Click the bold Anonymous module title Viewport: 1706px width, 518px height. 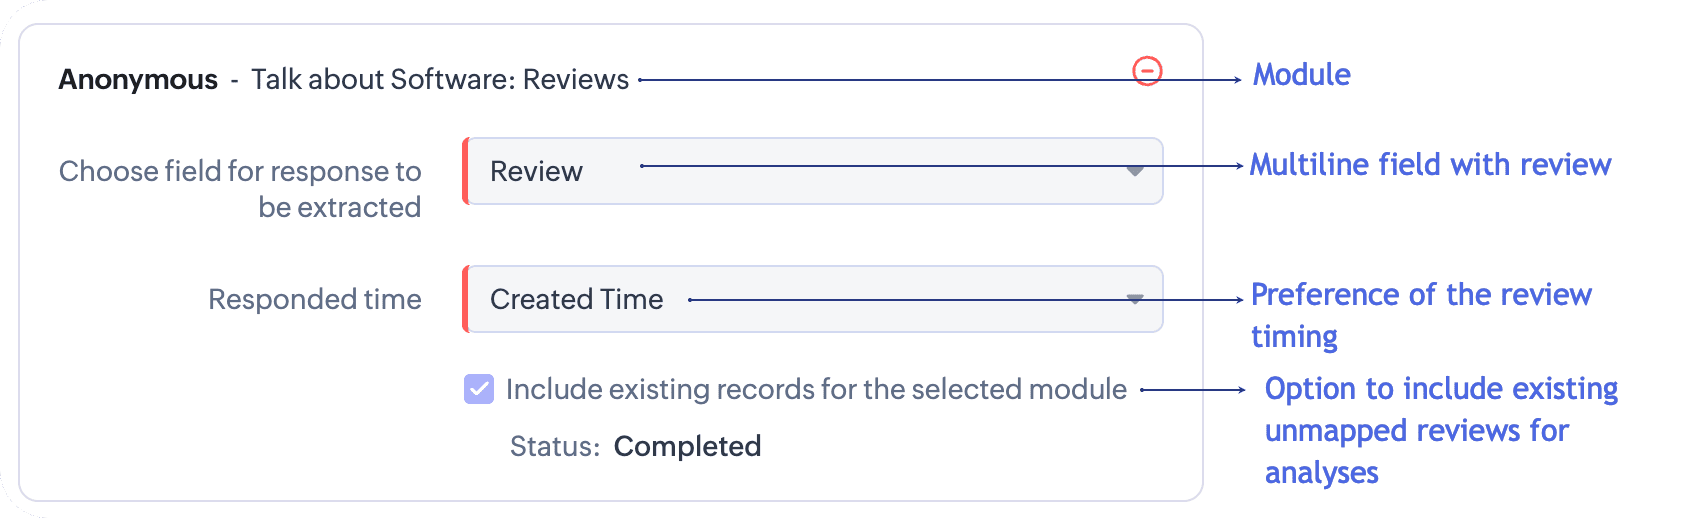click(x=138, y=80)
